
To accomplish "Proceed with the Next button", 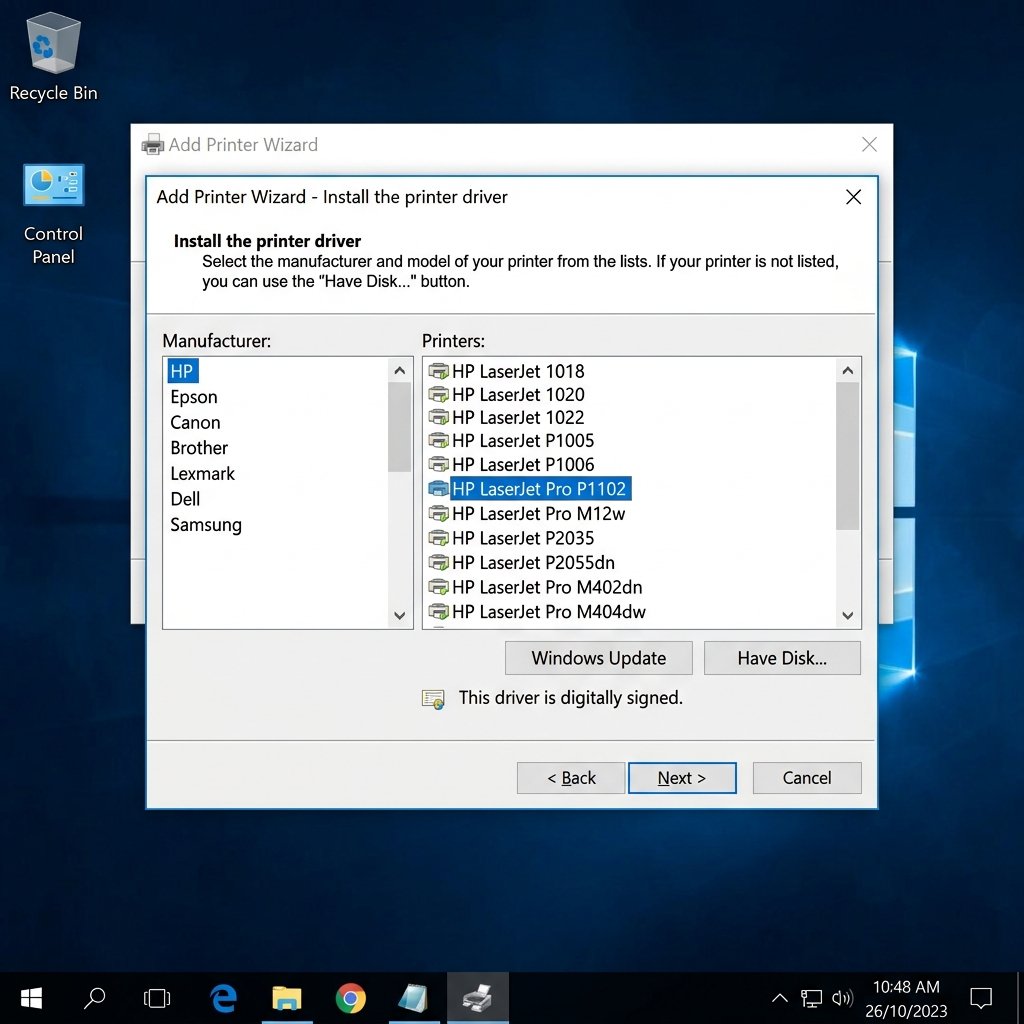I will [682, 778].
